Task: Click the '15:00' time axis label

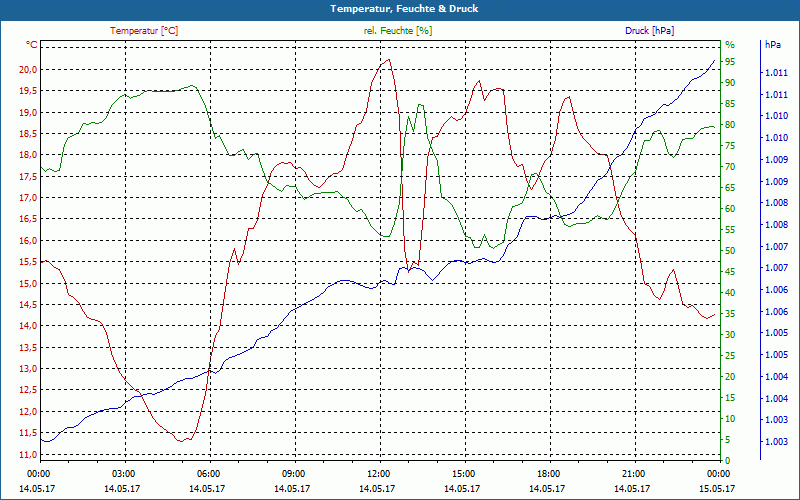Action: click(x=465, y=473)
